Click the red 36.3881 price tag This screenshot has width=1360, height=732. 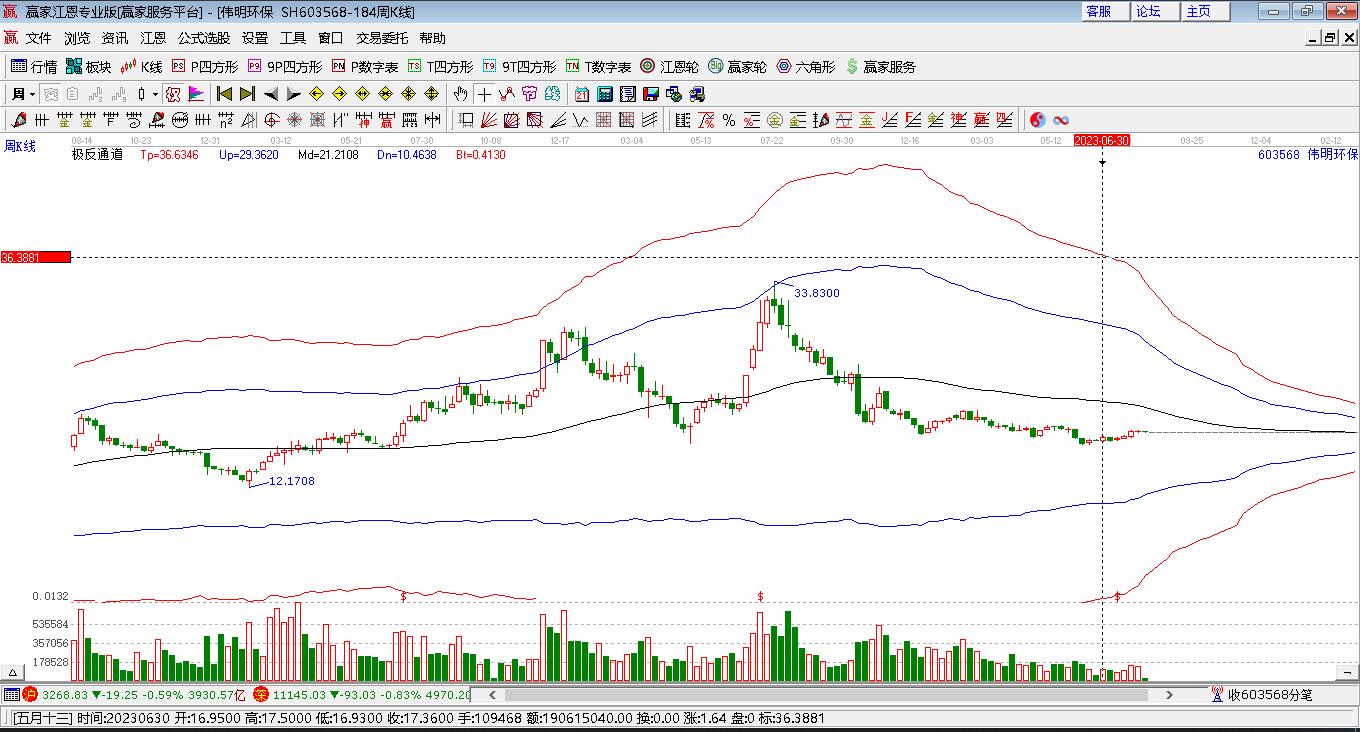pyautogui.click(x=36, y=257)
